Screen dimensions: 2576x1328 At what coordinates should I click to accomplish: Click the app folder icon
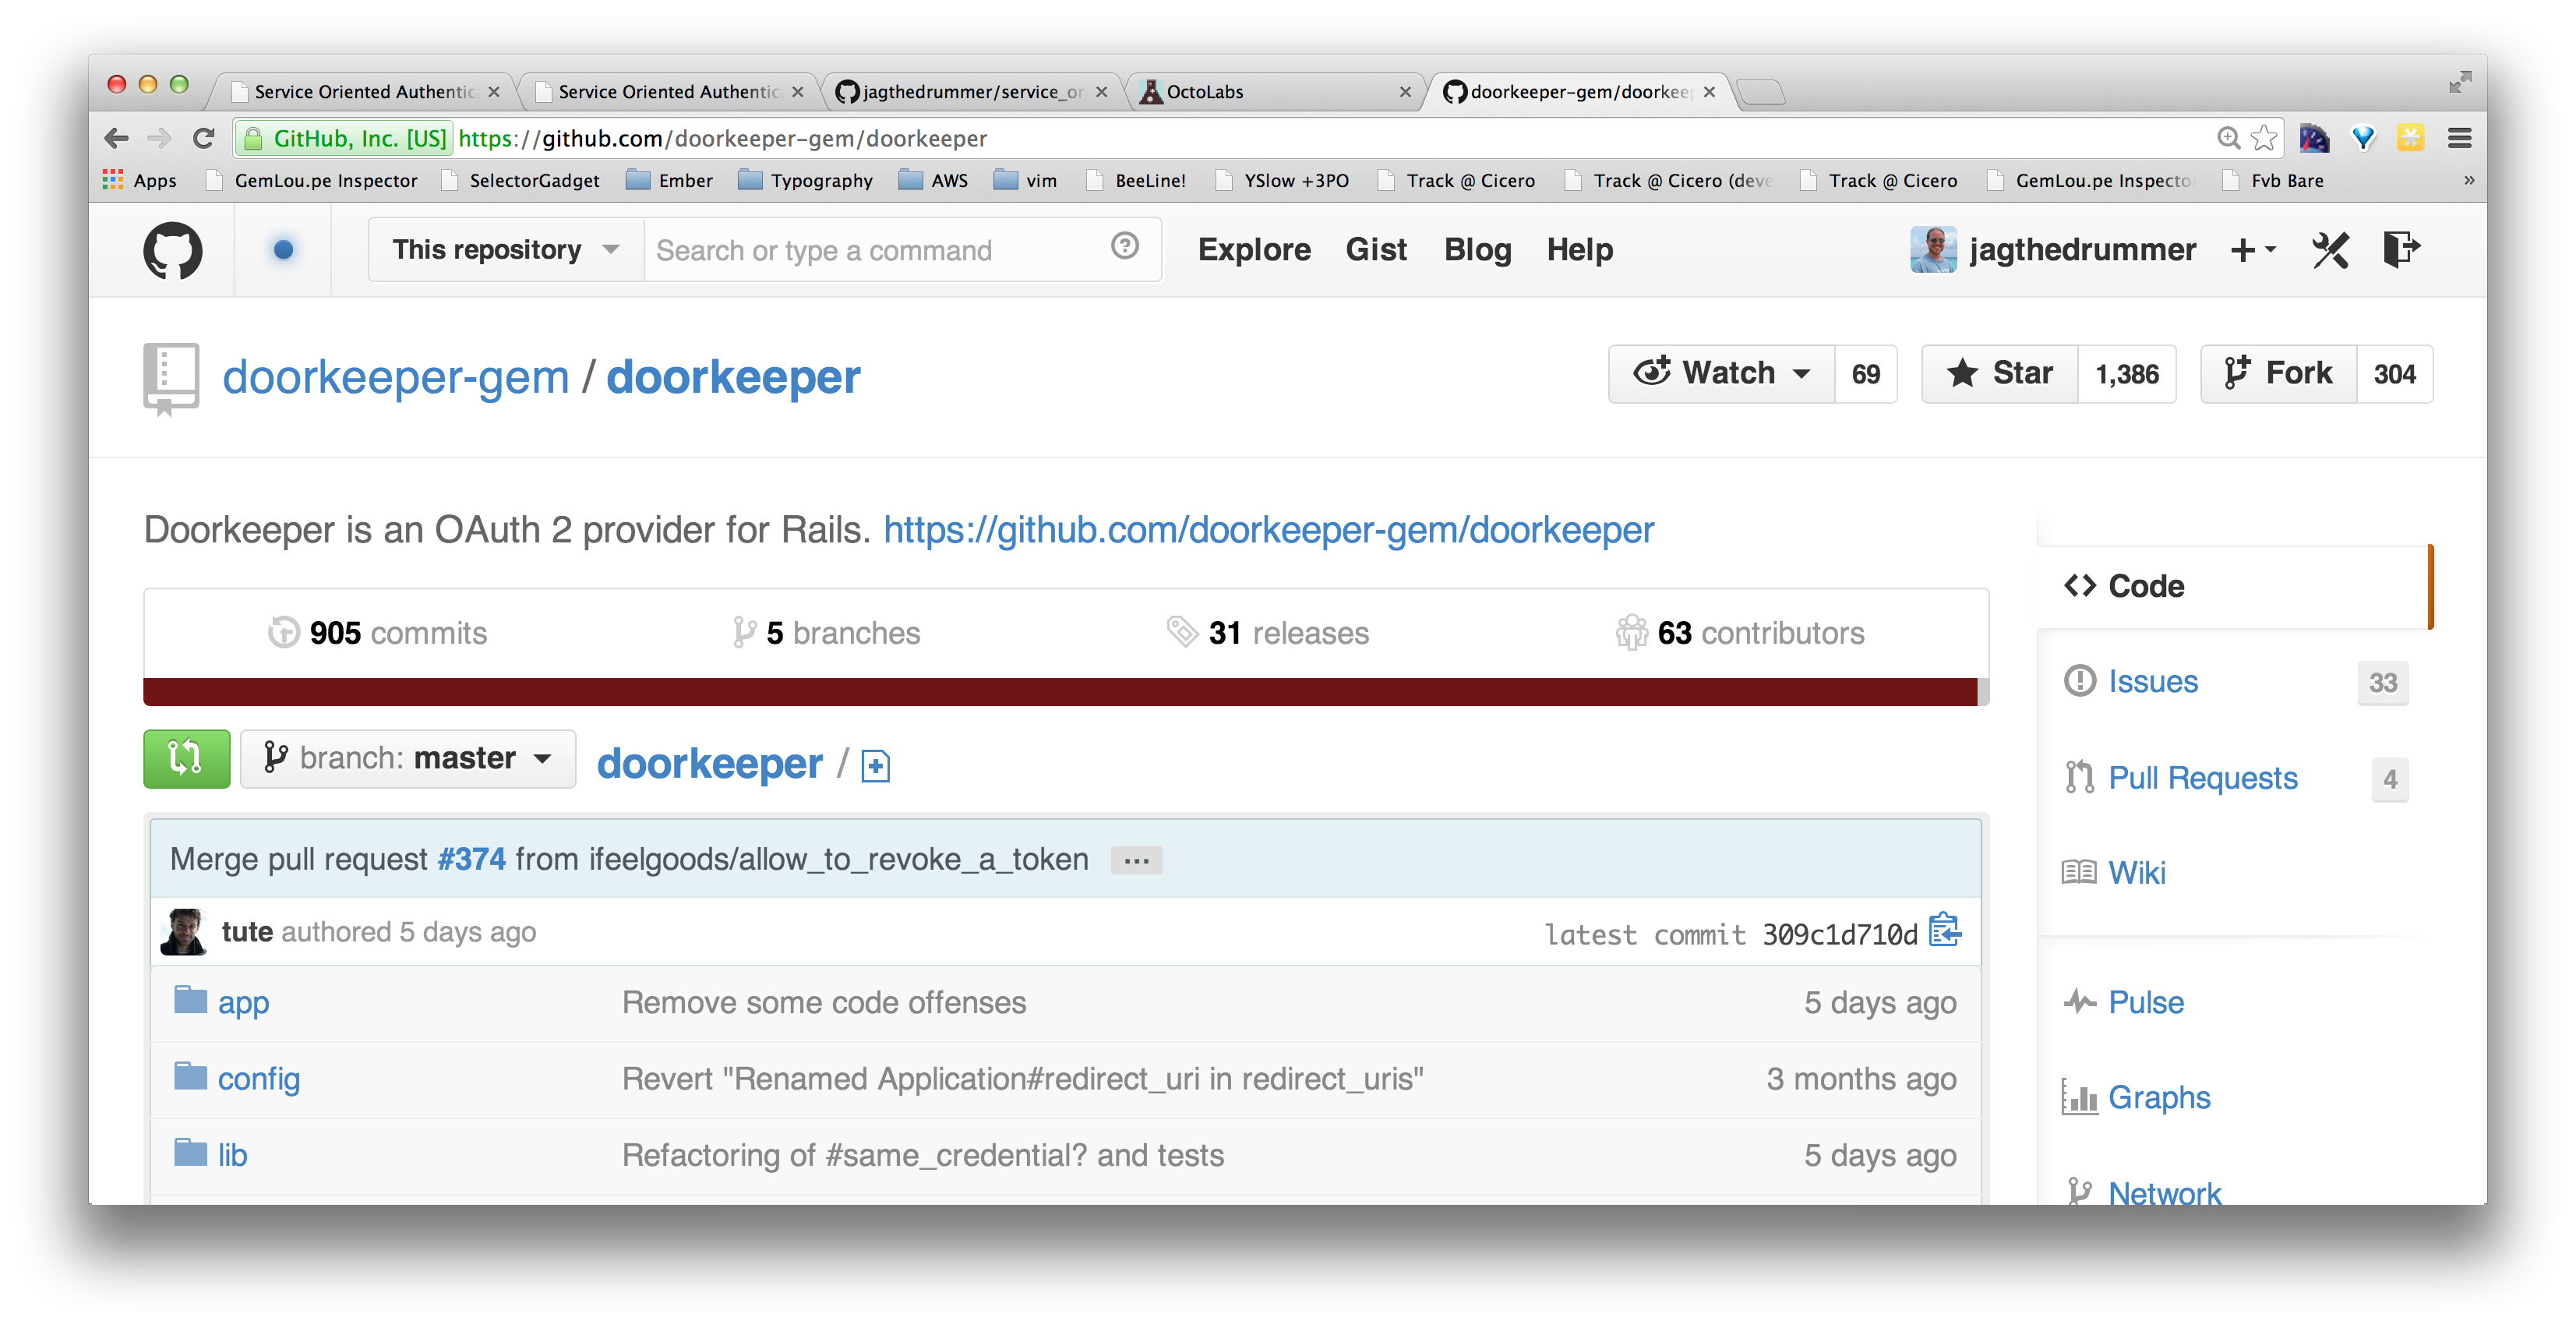tap(190, 1000)
